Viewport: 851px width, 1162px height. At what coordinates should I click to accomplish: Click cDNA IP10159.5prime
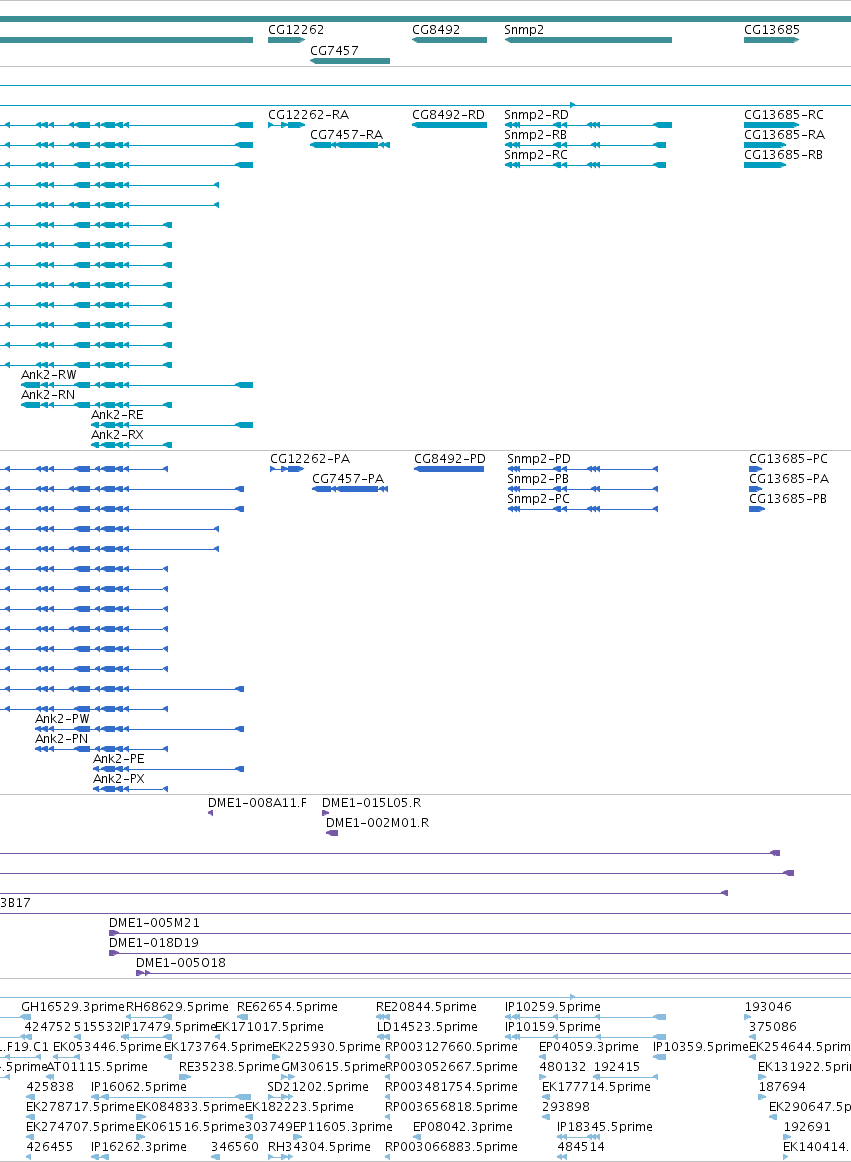(553, 1026)
